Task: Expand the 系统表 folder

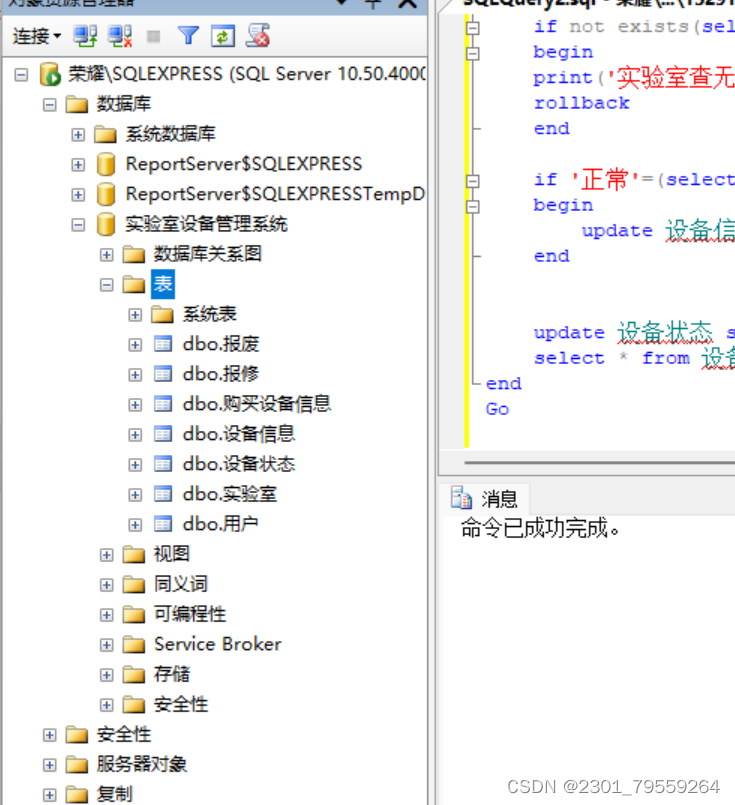Action: pyautogui.click(x=135, y=315)
